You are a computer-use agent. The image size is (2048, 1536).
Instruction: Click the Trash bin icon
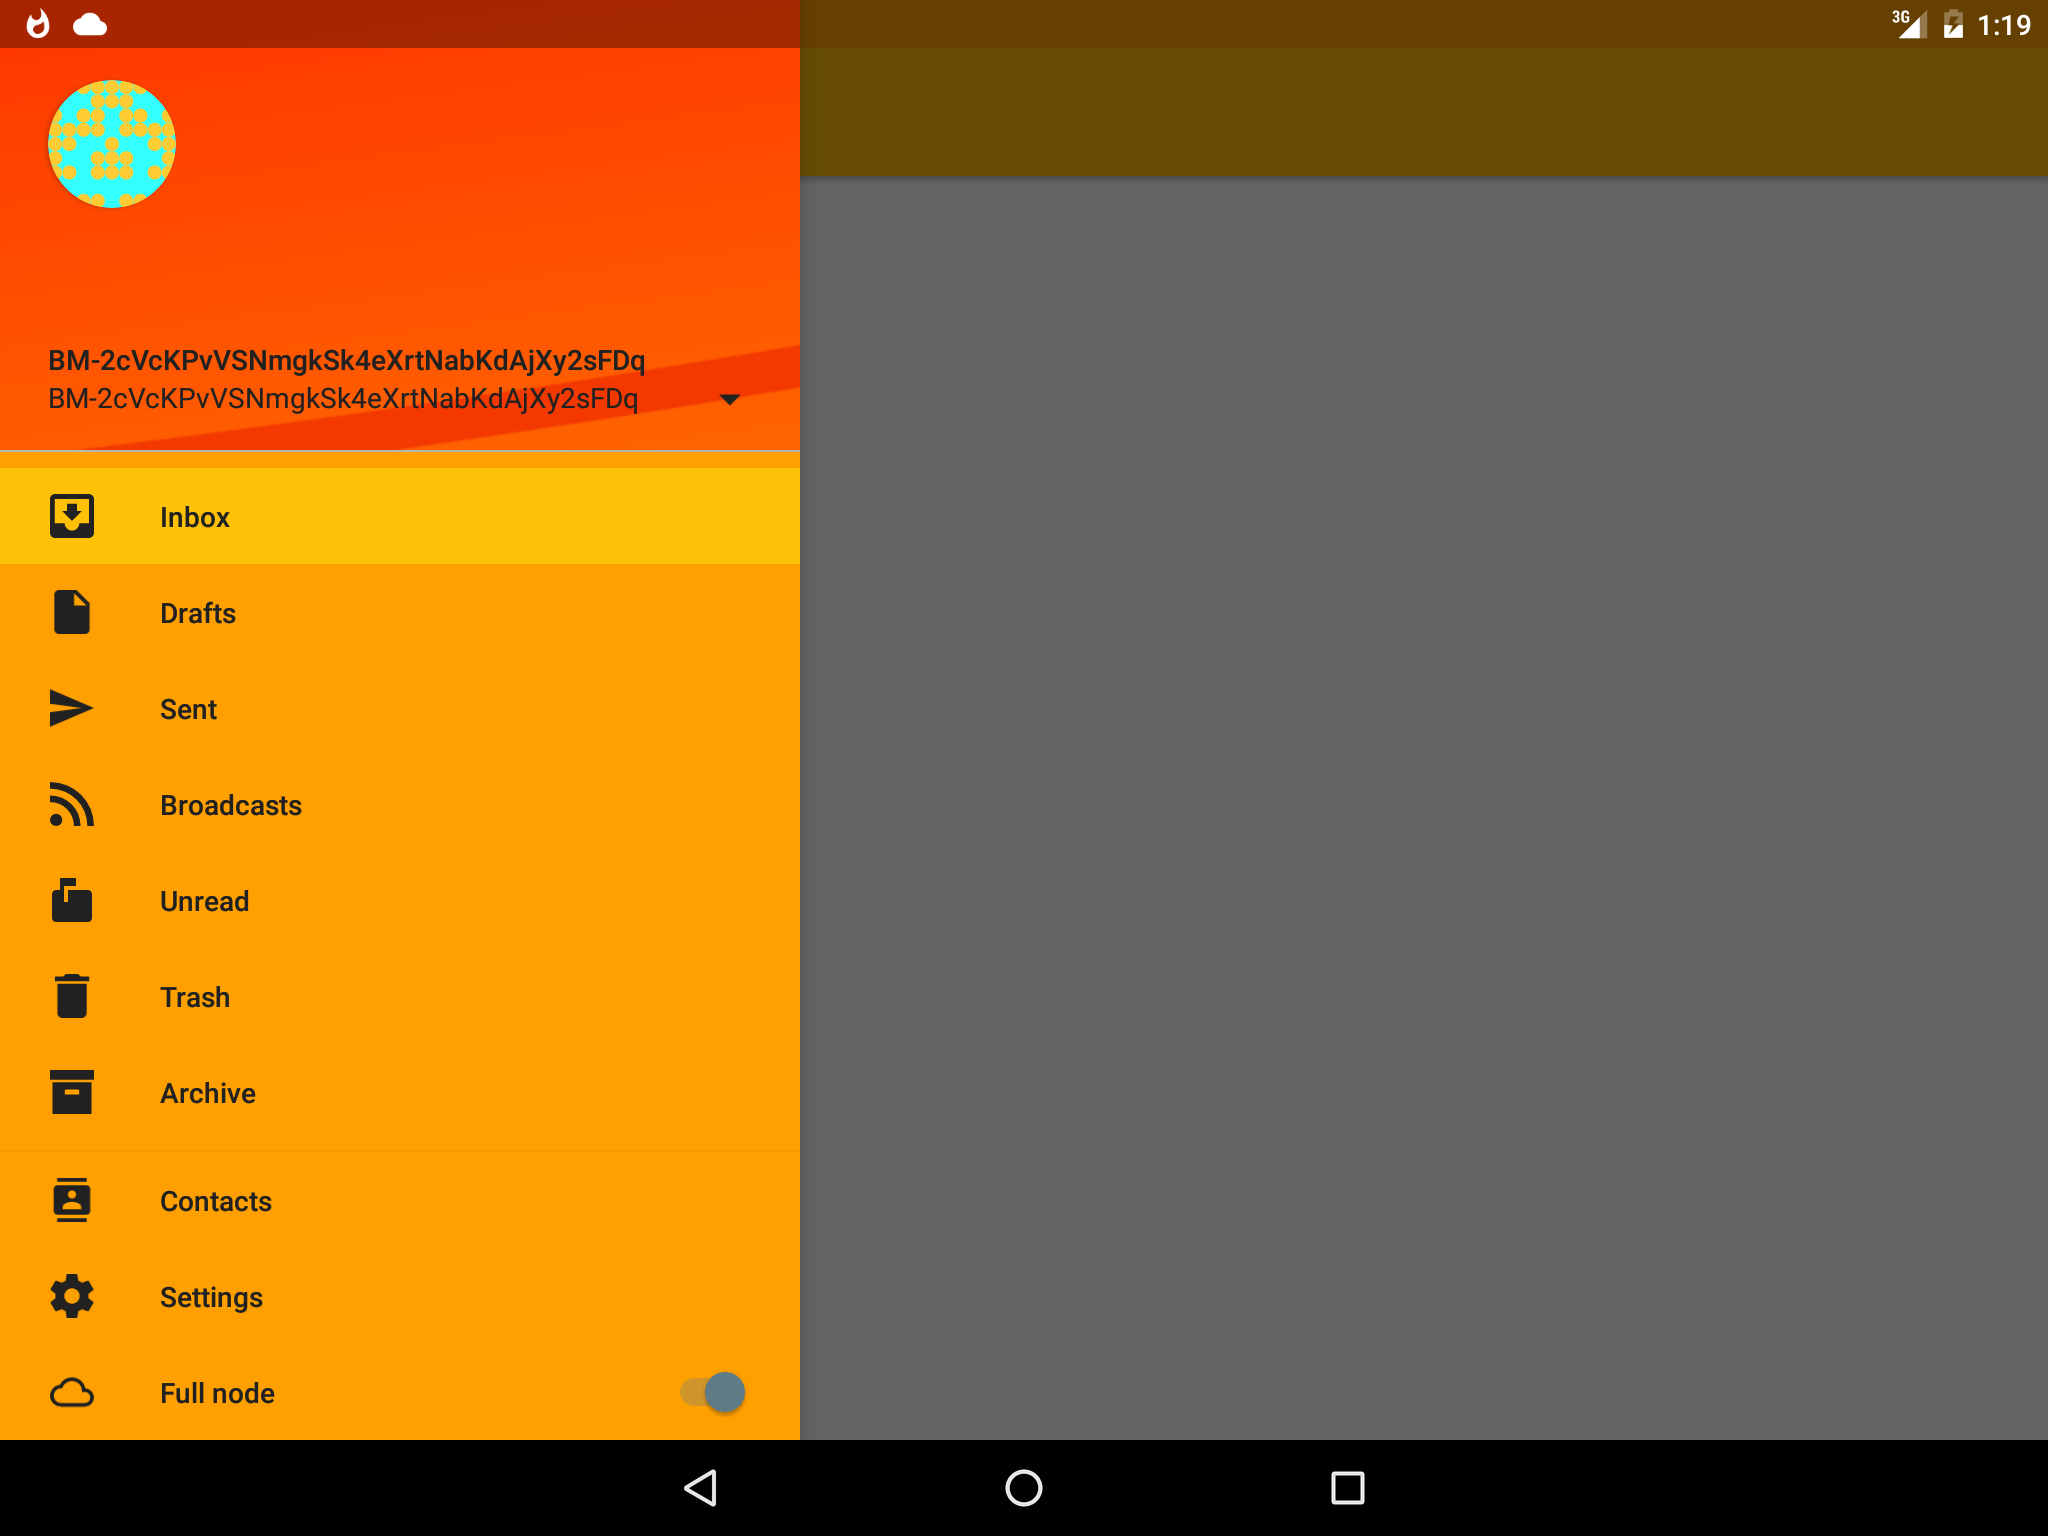tap(73, 997)
